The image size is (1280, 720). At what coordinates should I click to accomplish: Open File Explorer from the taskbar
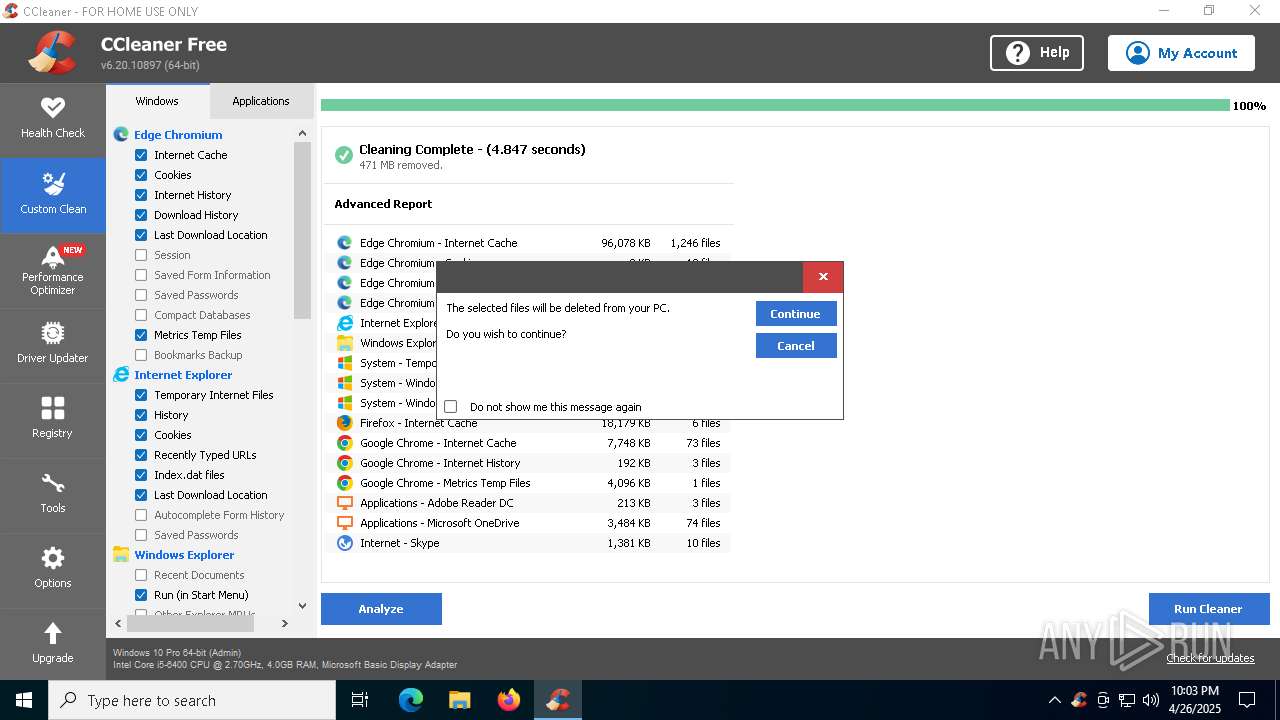click(460, 700)
